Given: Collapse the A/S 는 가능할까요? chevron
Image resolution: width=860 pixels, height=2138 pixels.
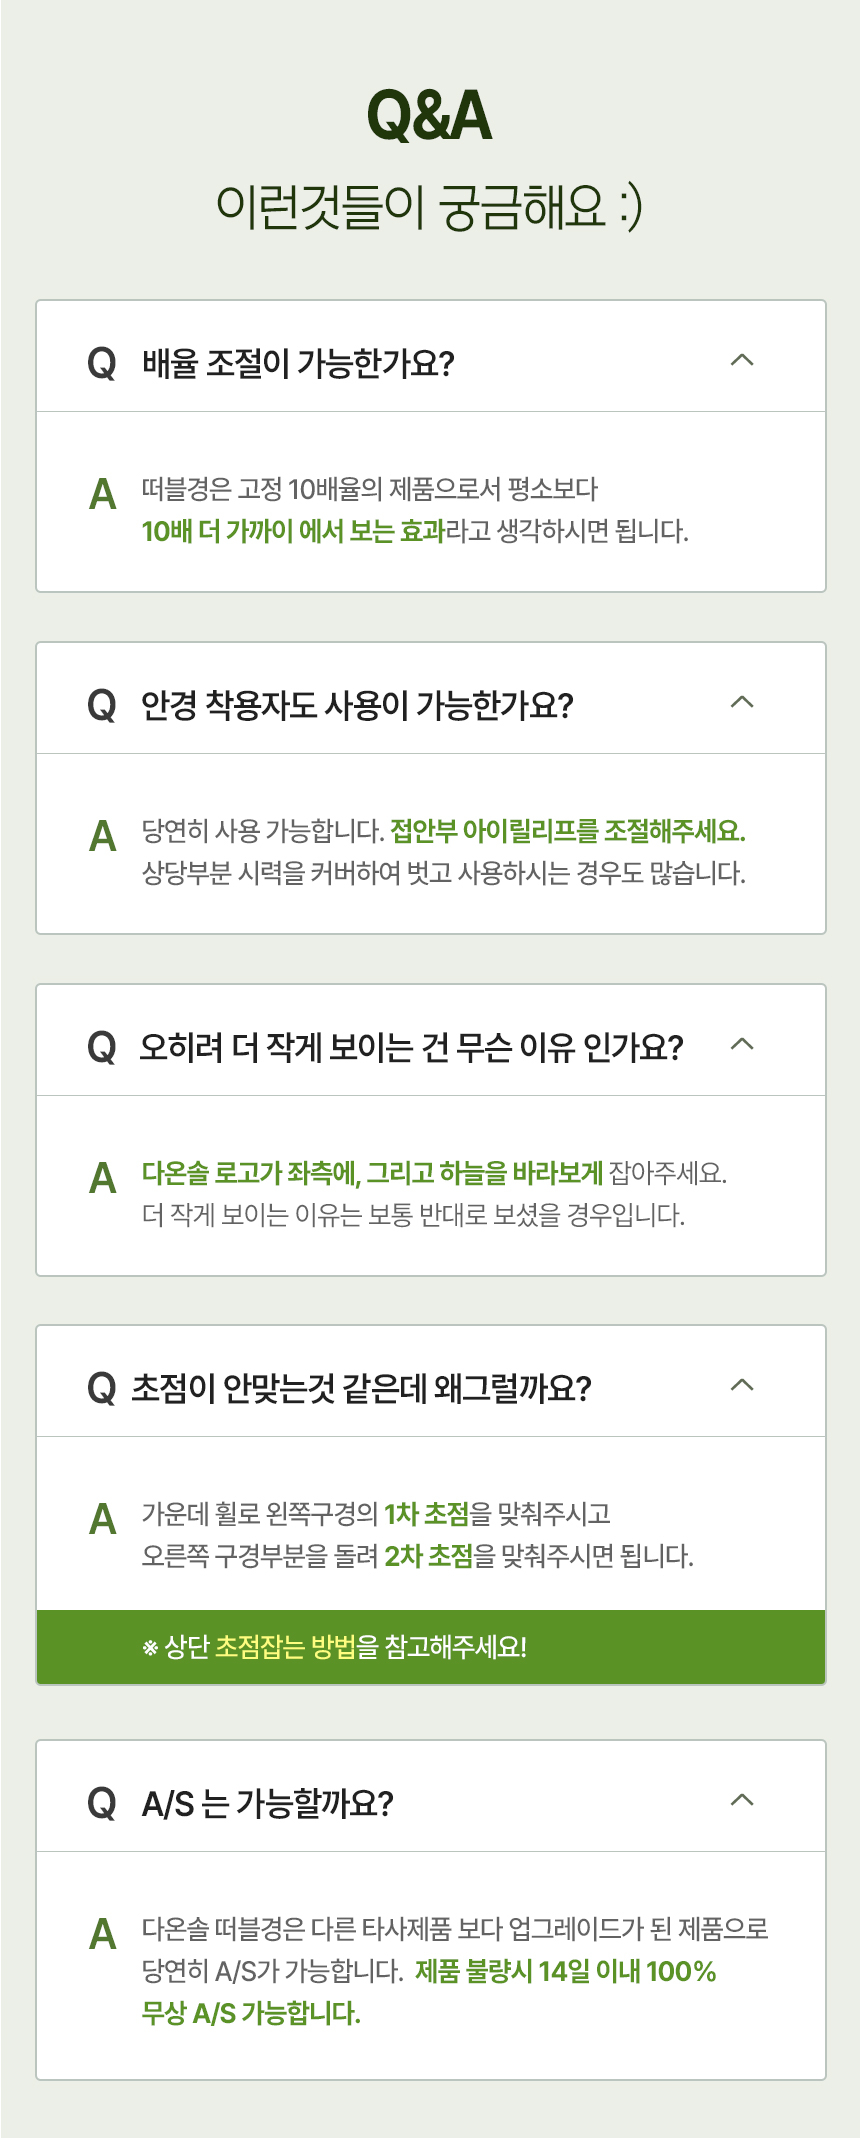Looking at the screenshot, I should click(x=742, y=1800).
